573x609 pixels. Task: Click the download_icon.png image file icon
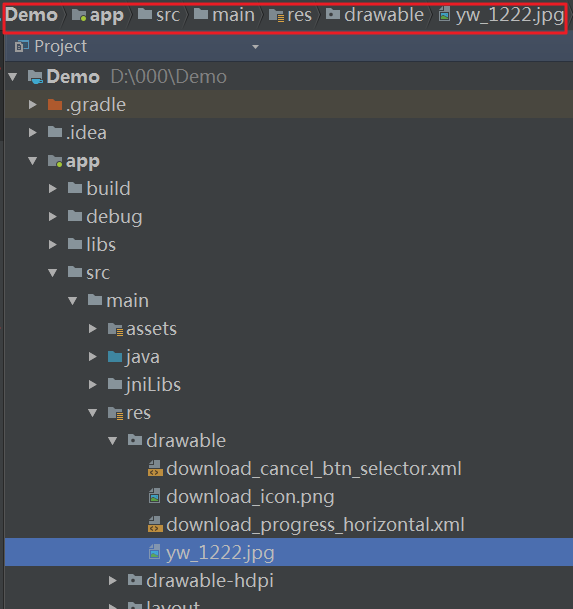pos(155,496)
